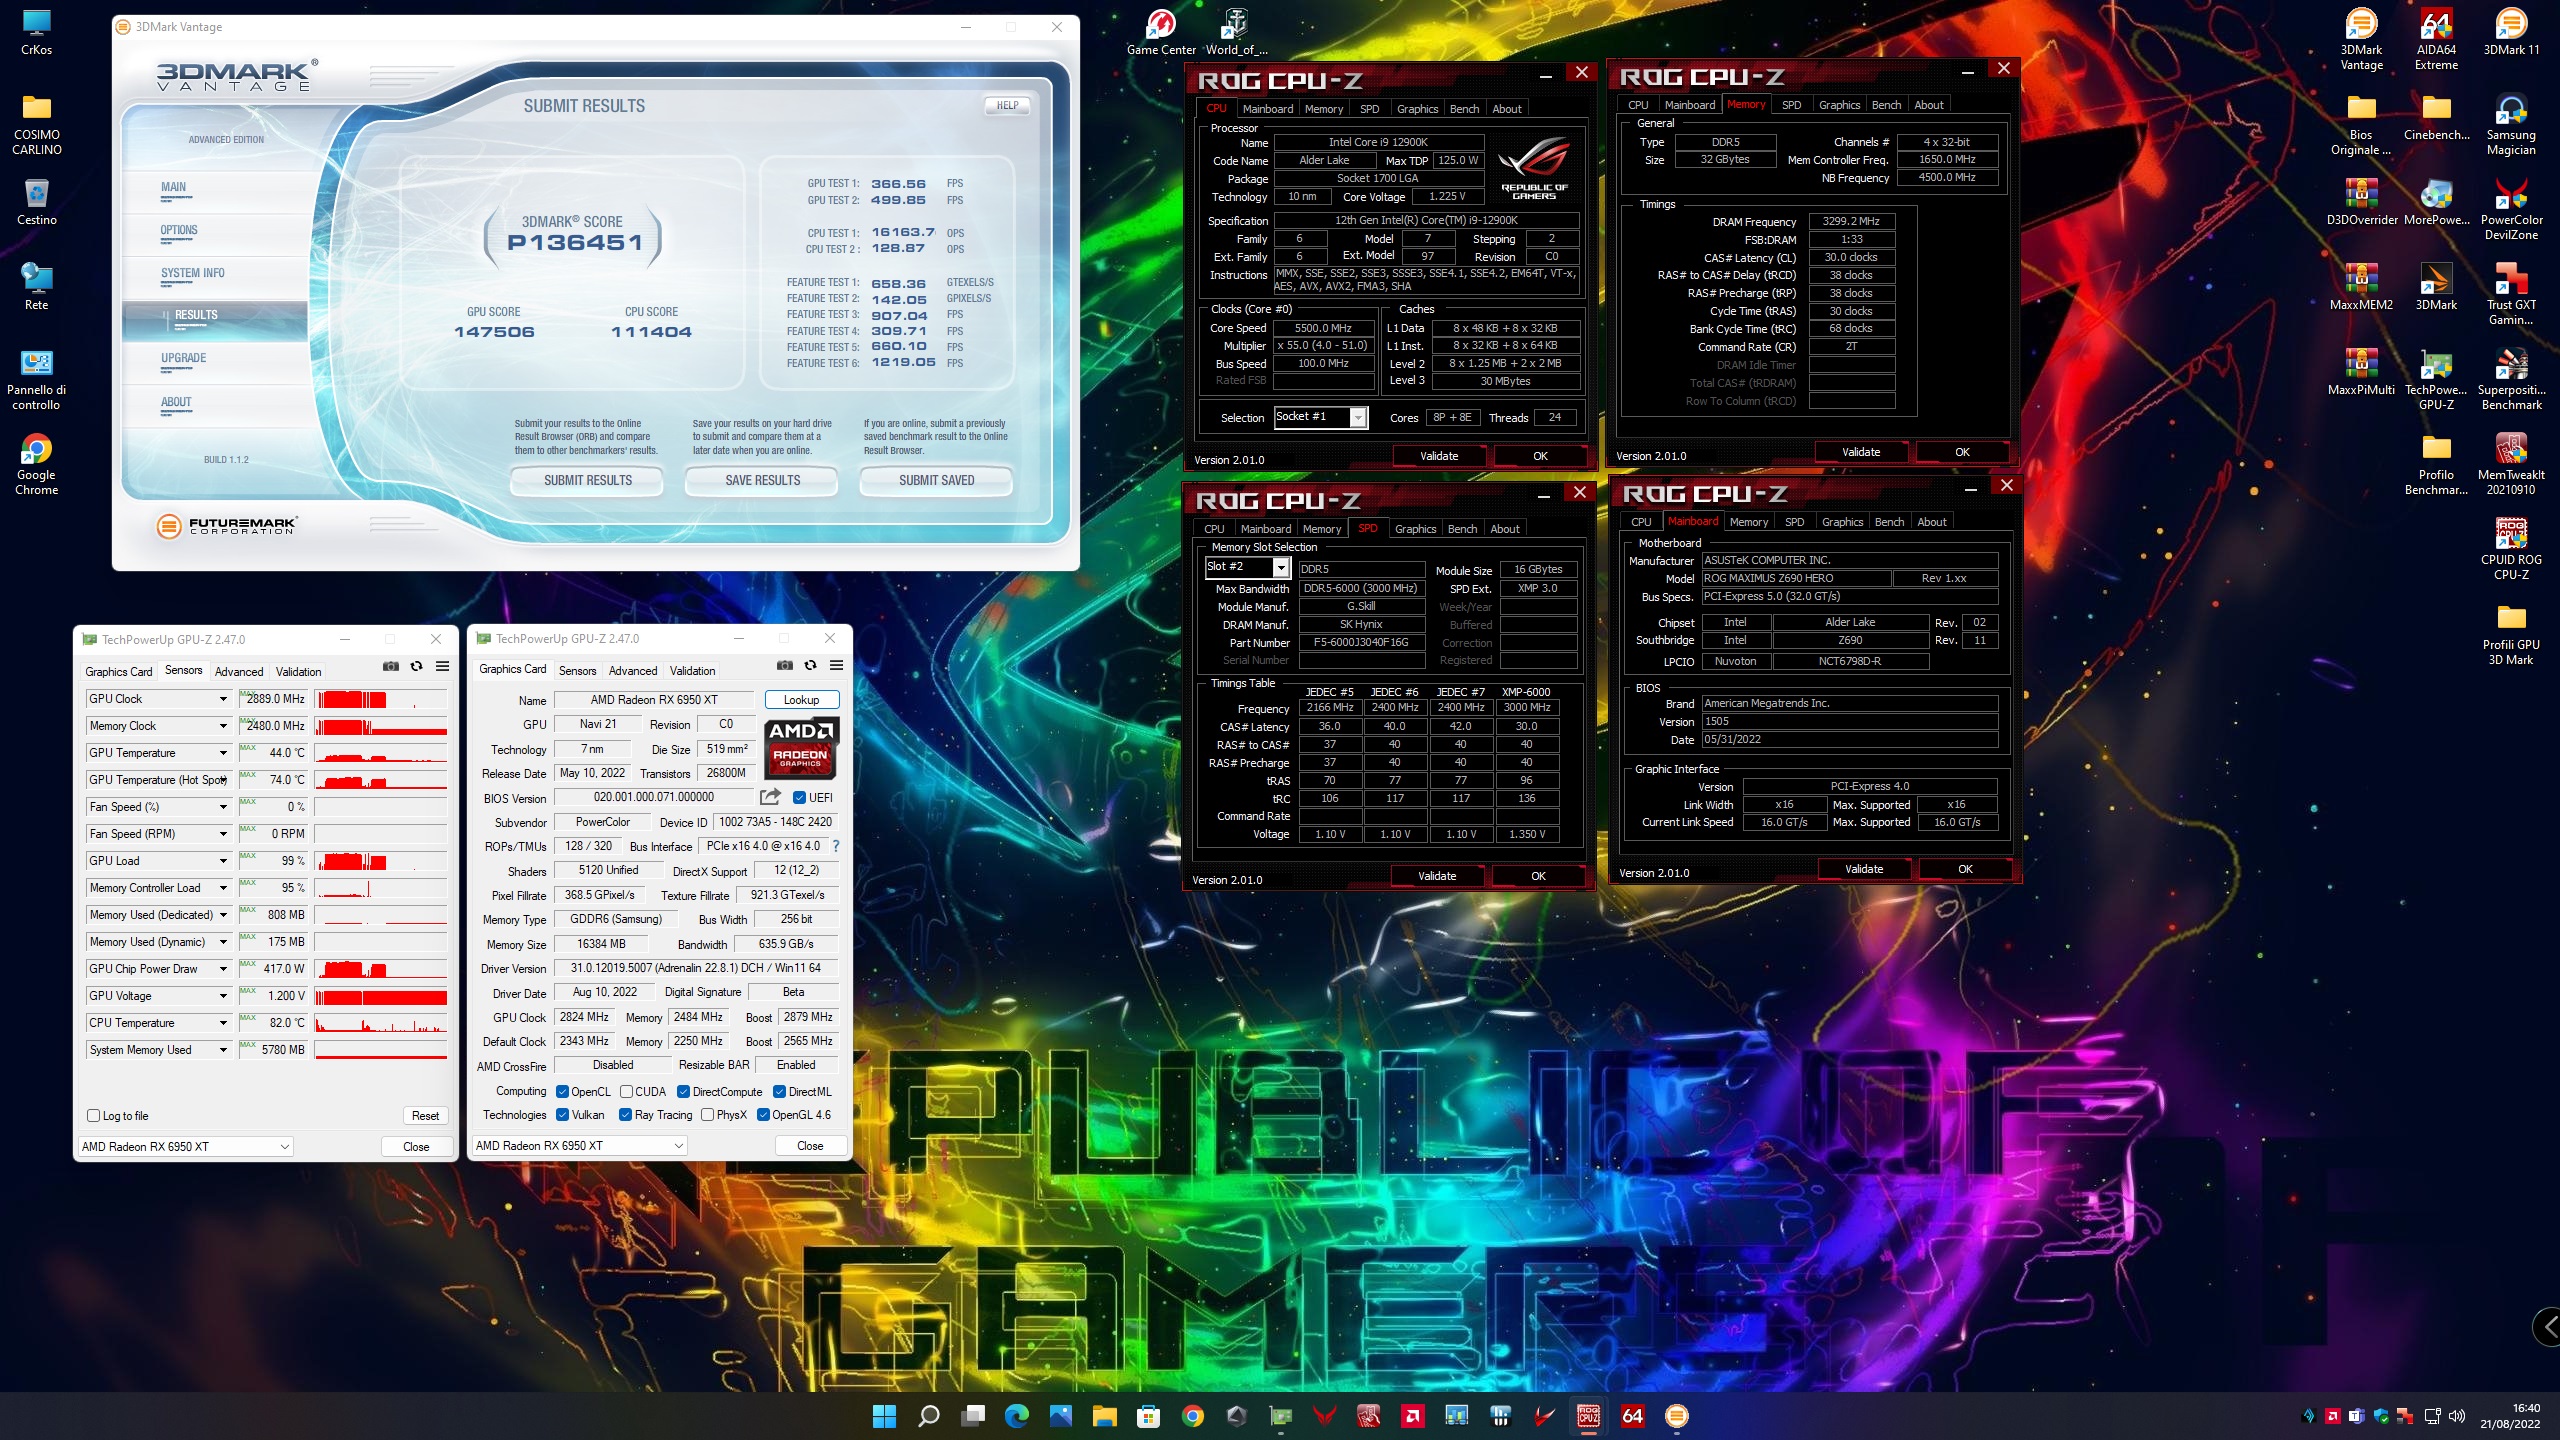Switch to Validation tab in GPU-Z Graphics Card window
The height and width of the screenshot is (1440, 2560).
click(x=692, y=671)
